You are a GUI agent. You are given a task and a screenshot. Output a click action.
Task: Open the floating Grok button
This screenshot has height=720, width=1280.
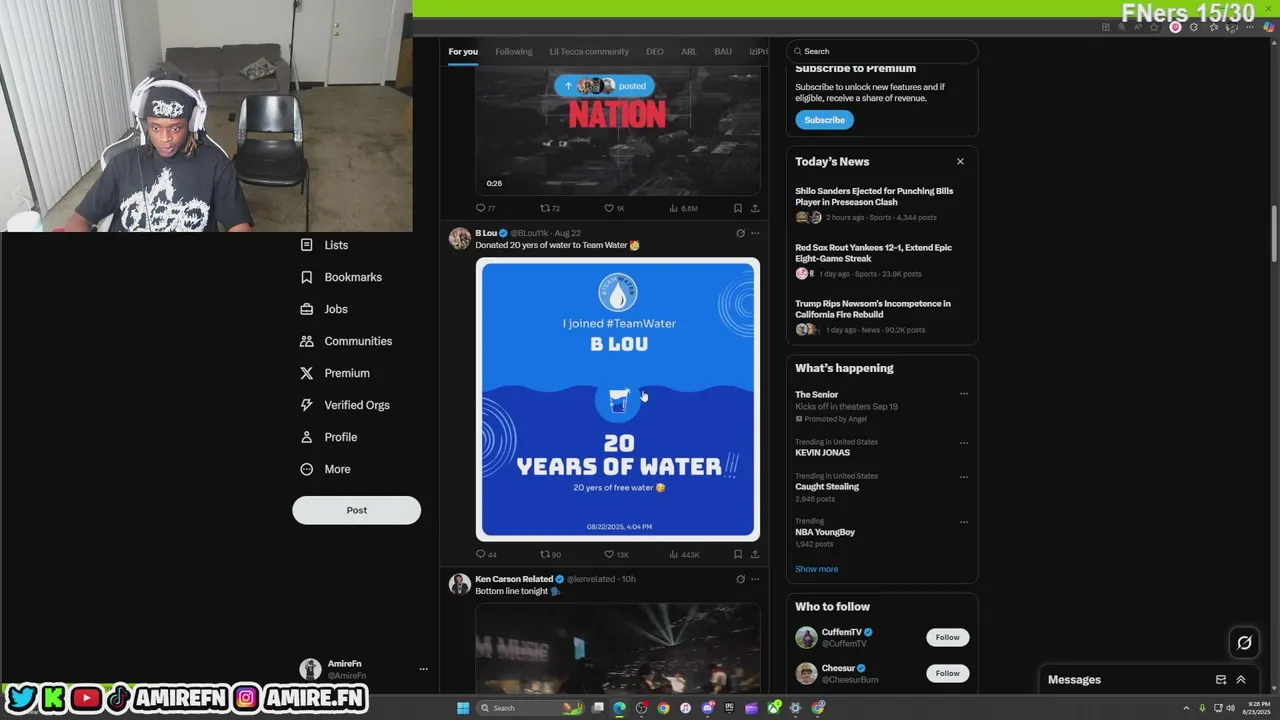click(x=1244, y=643)
